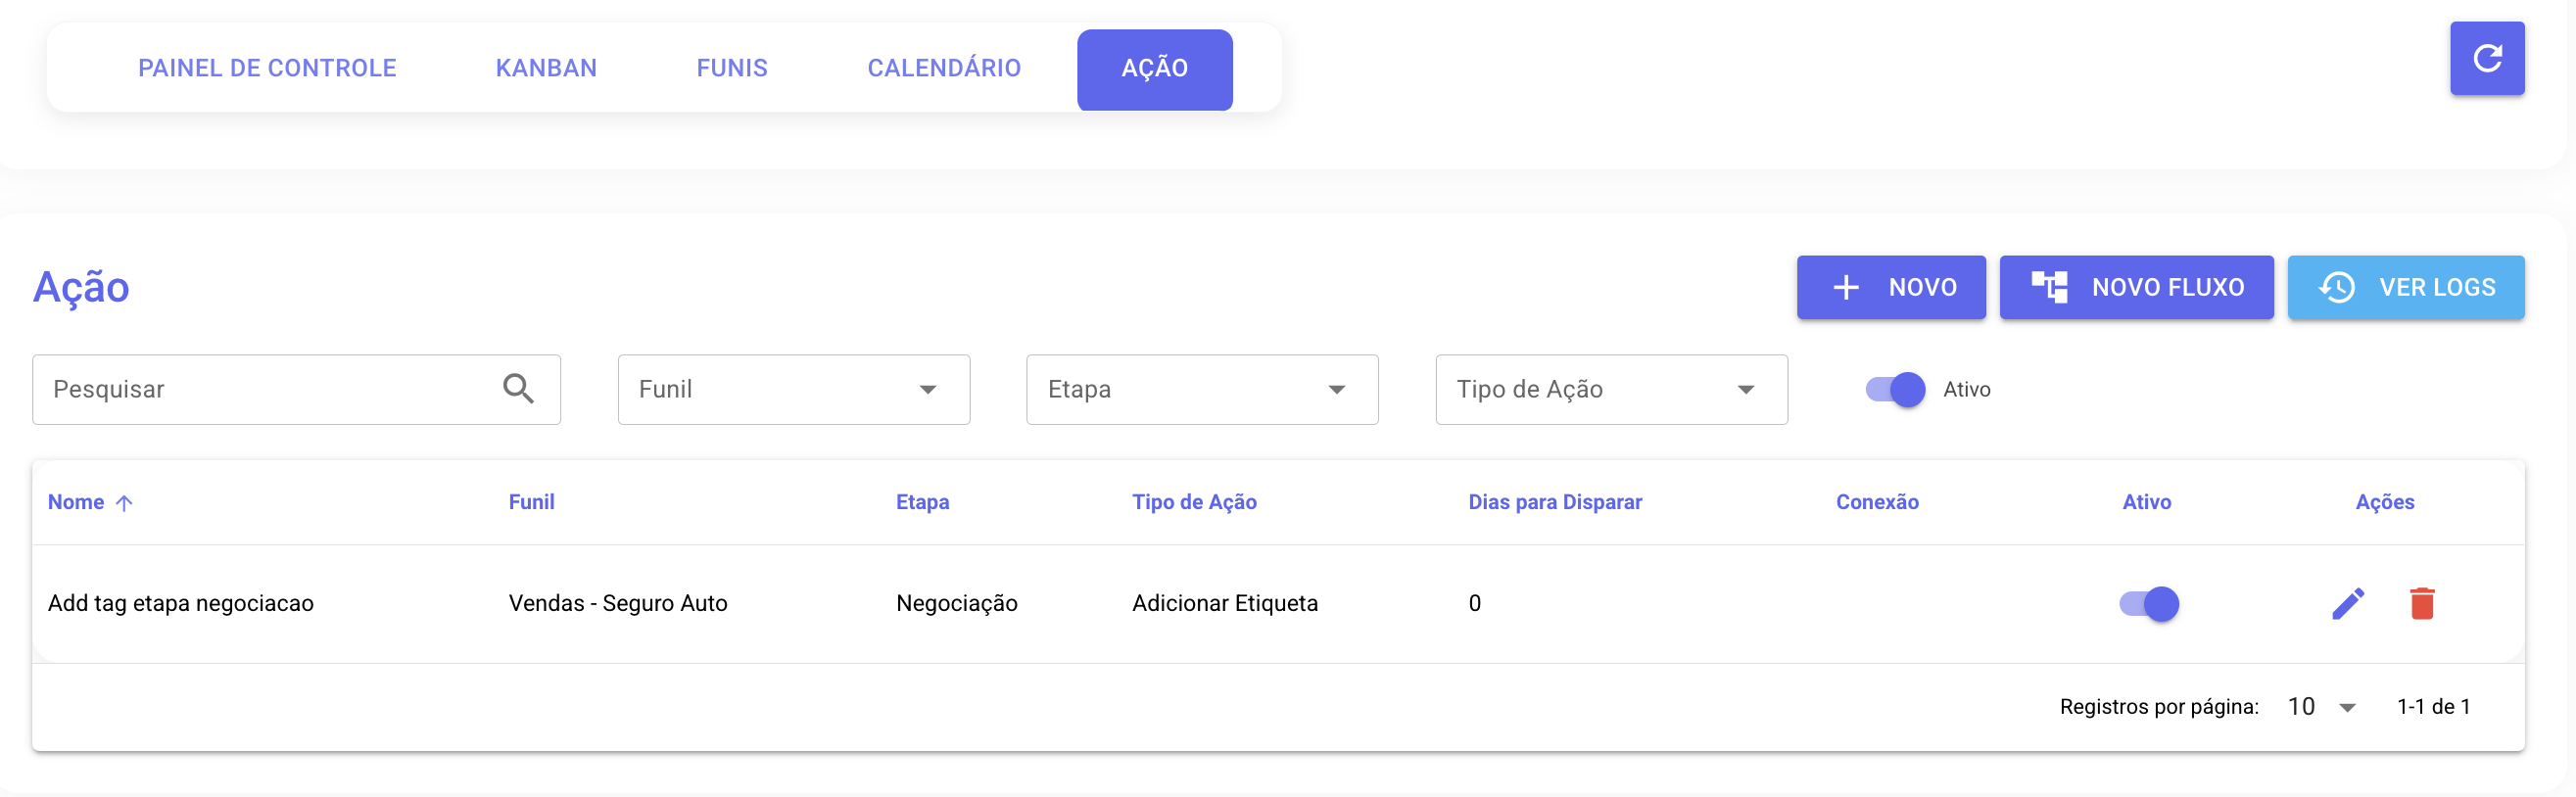
Task: Expand the Etapa filter dropdown
Action: pyautogui.click(x=1201, y=389)
